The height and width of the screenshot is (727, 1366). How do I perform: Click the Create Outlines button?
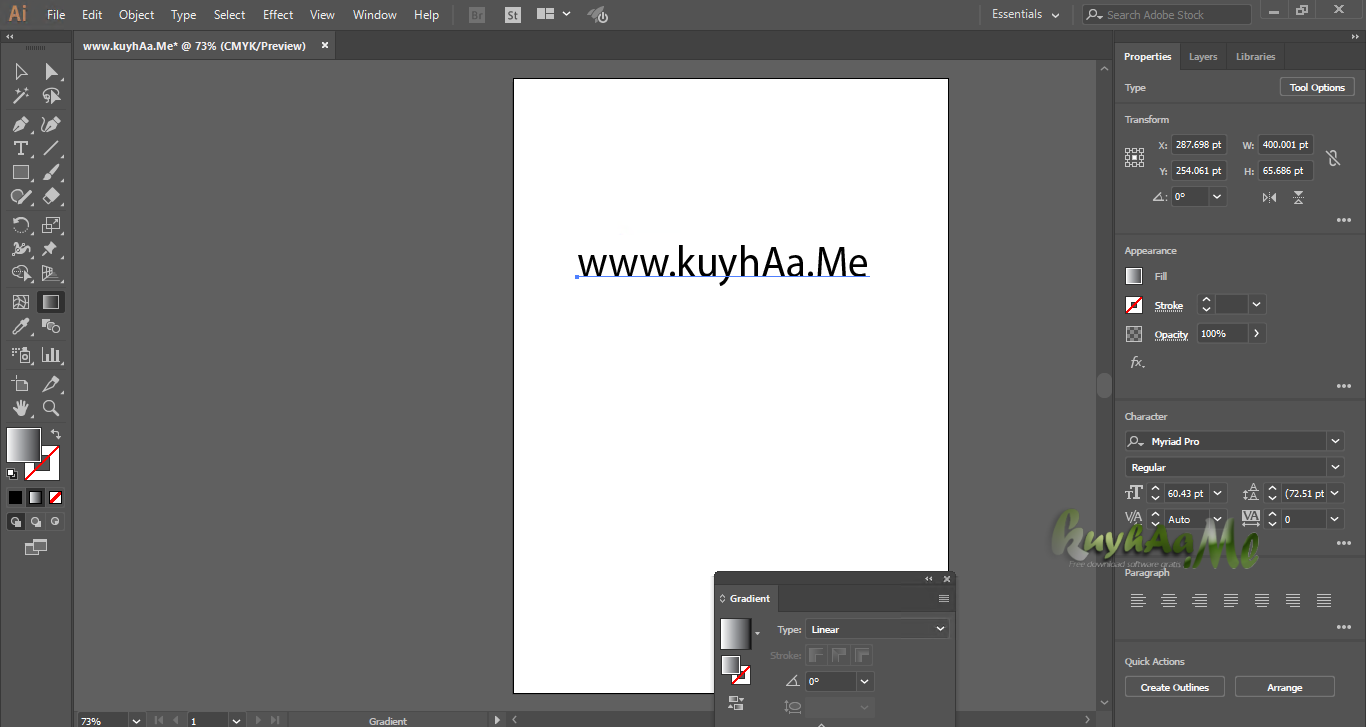tap(1175, 687)
